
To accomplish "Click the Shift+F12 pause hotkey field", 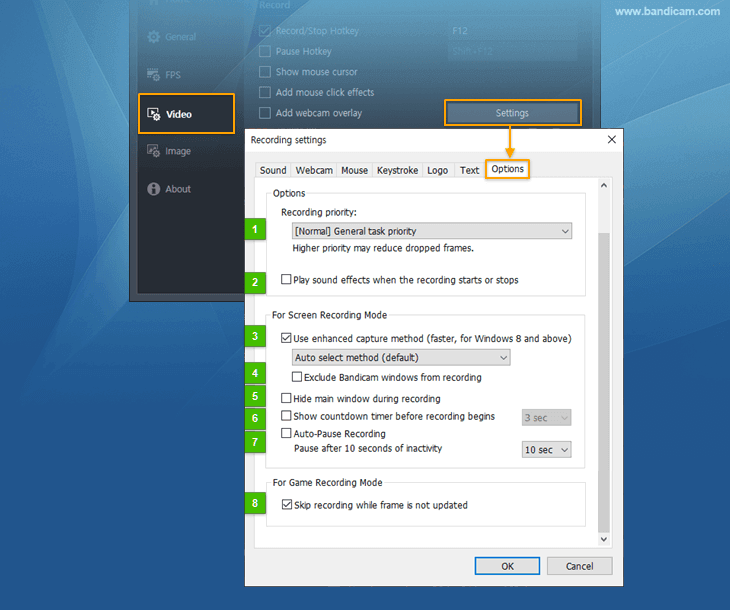I will tap(513, 51).
